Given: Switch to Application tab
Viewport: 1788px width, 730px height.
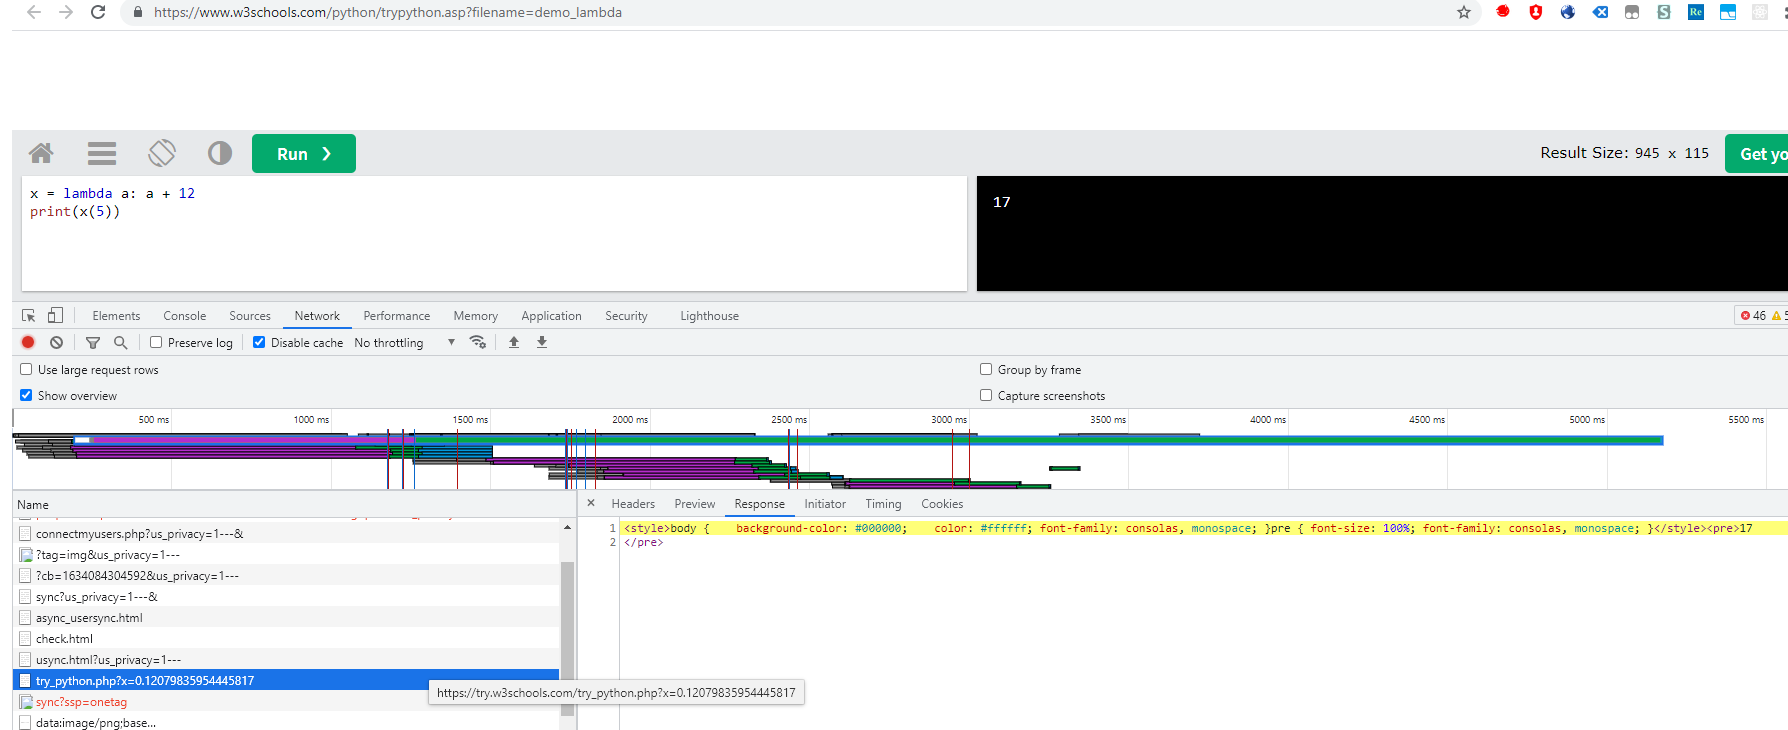Looking at the screenshot, I should (x=551, y=315).
